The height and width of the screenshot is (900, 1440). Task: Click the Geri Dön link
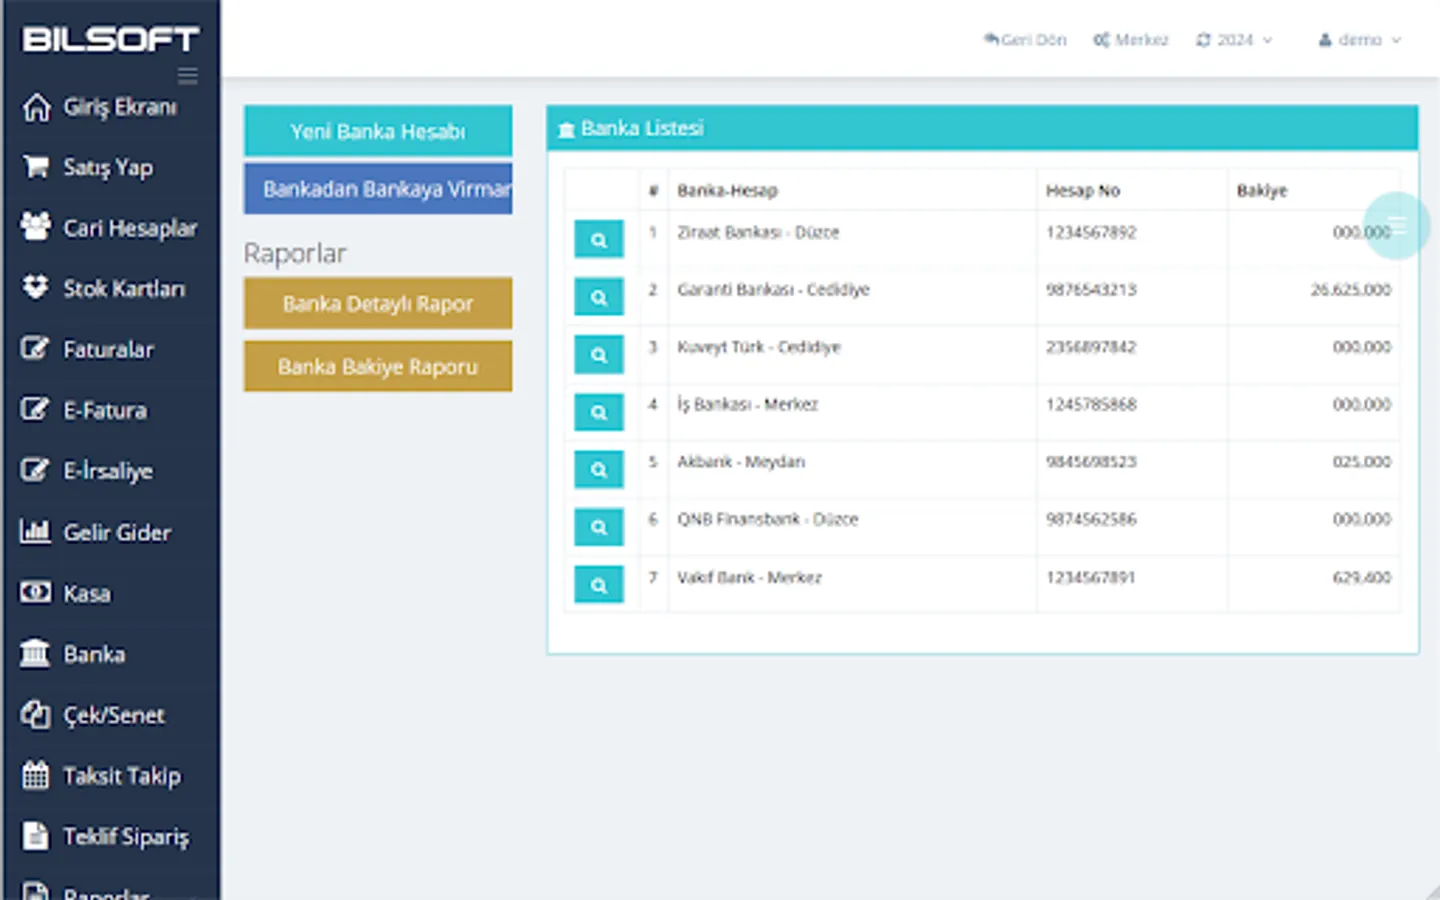coord(1025,40)
